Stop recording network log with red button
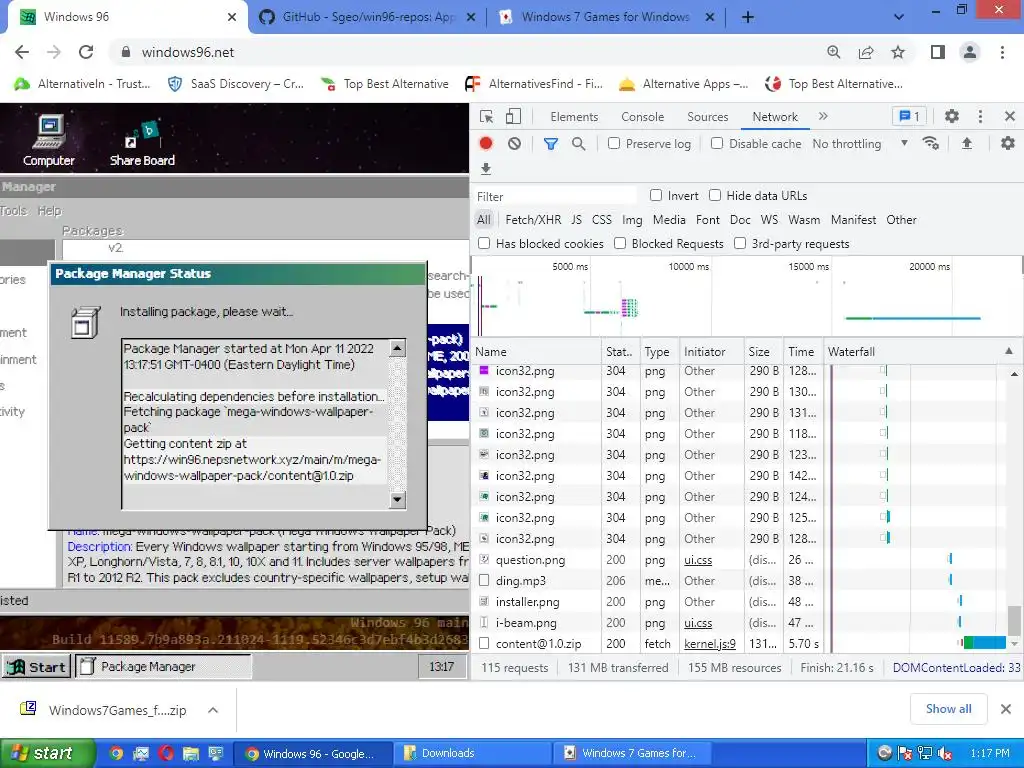The height and width of the screenshot is (768, 1024). coord(486,144)
